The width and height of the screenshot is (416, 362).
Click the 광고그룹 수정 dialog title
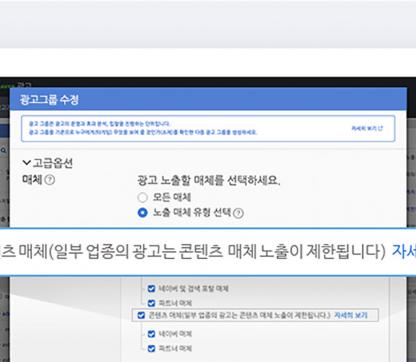(49, 99)
